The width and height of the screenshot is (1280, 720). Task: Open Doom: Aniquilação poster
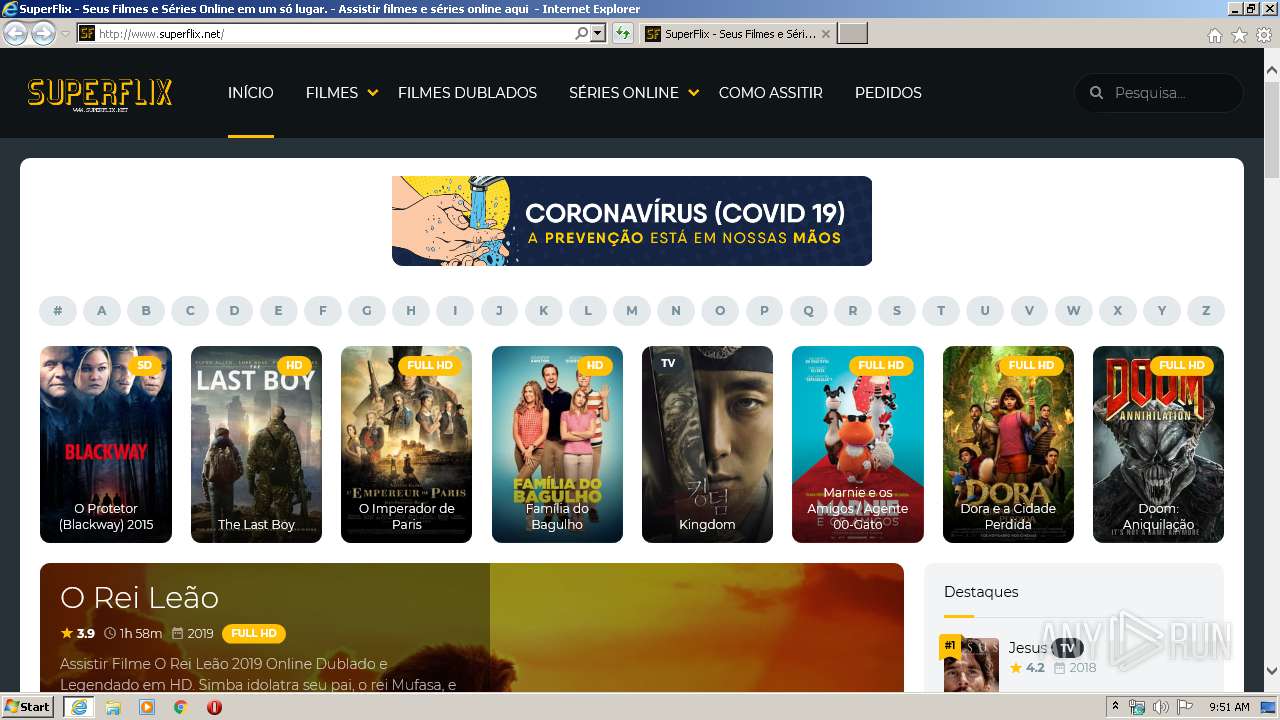click(x=1158, y=444)
